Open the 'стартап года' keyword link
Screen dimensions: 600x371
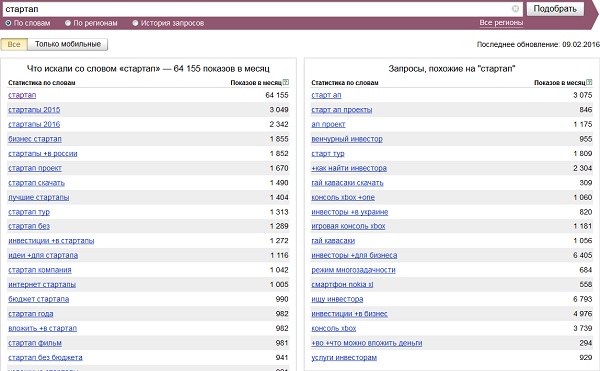[x=31, y=314]
